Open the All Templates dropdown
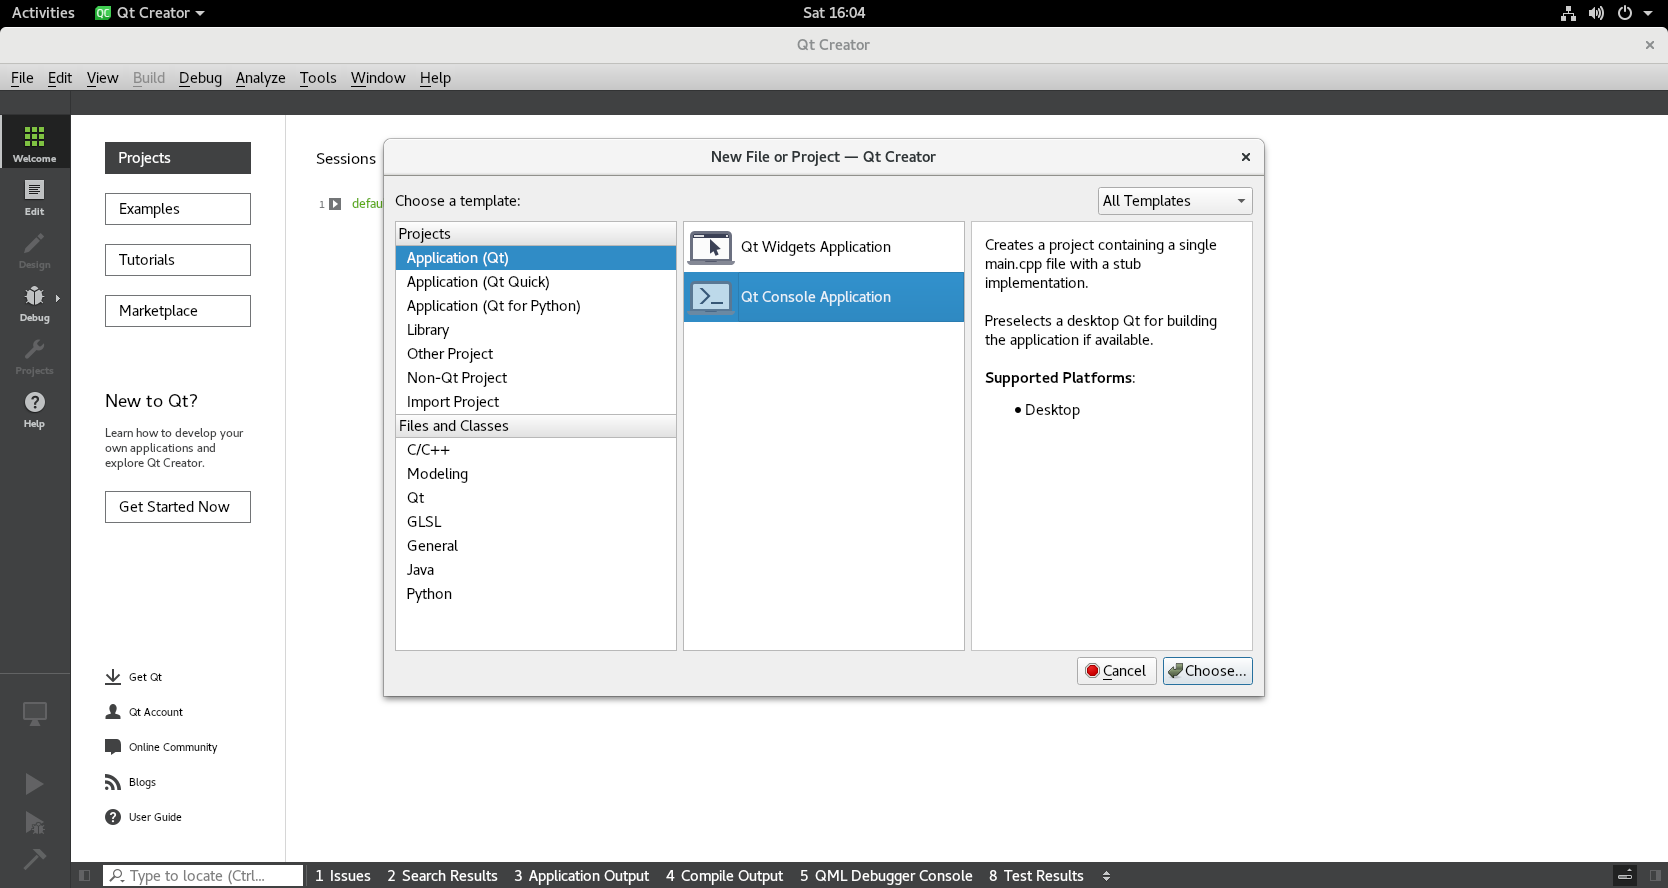This screenshot has width=1668, height=888. coord(1174,201)
